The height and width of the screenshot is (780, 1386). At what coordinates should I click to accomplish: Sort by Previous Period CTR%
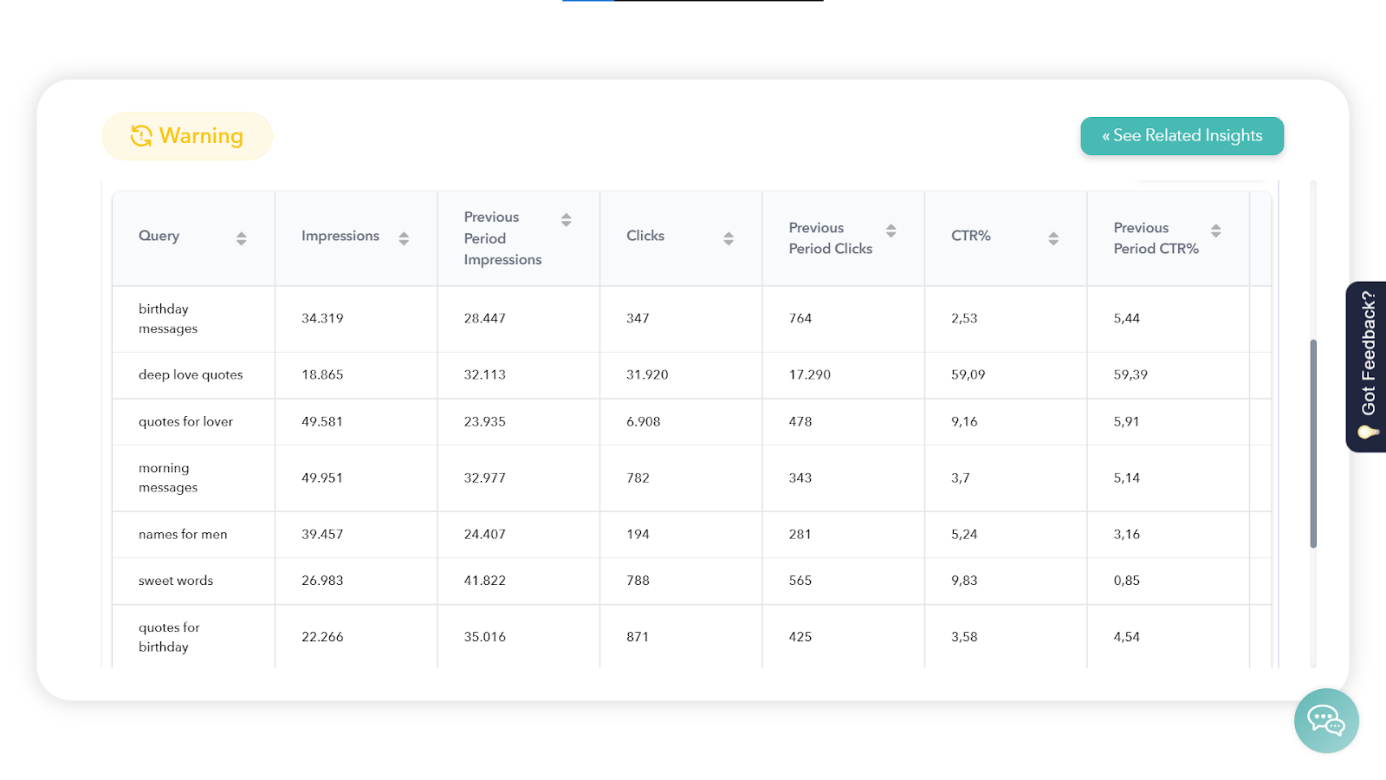pos(1216,231)
